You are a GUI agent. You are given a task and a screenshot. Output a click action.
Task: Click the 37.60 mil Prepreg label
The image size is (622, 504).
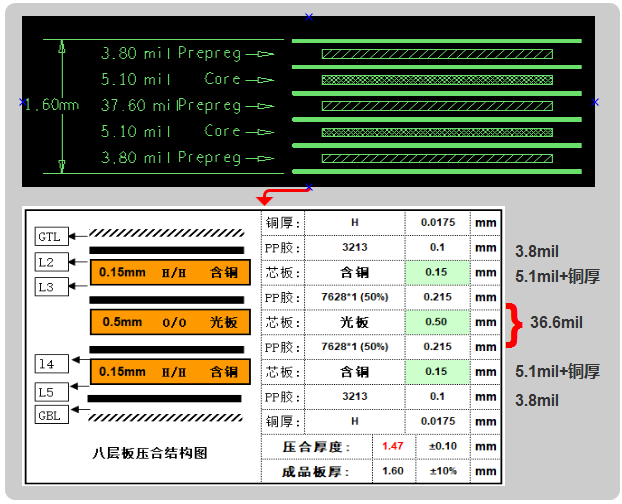tap(171, 105)
